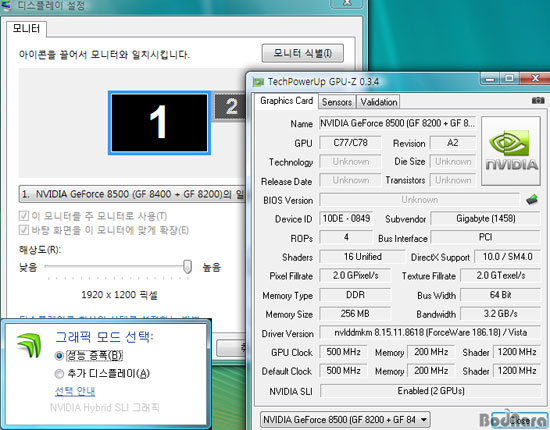
Task: Click the NVIDIA Hybrid SLI green logo
Action: (x=29, y=345)
